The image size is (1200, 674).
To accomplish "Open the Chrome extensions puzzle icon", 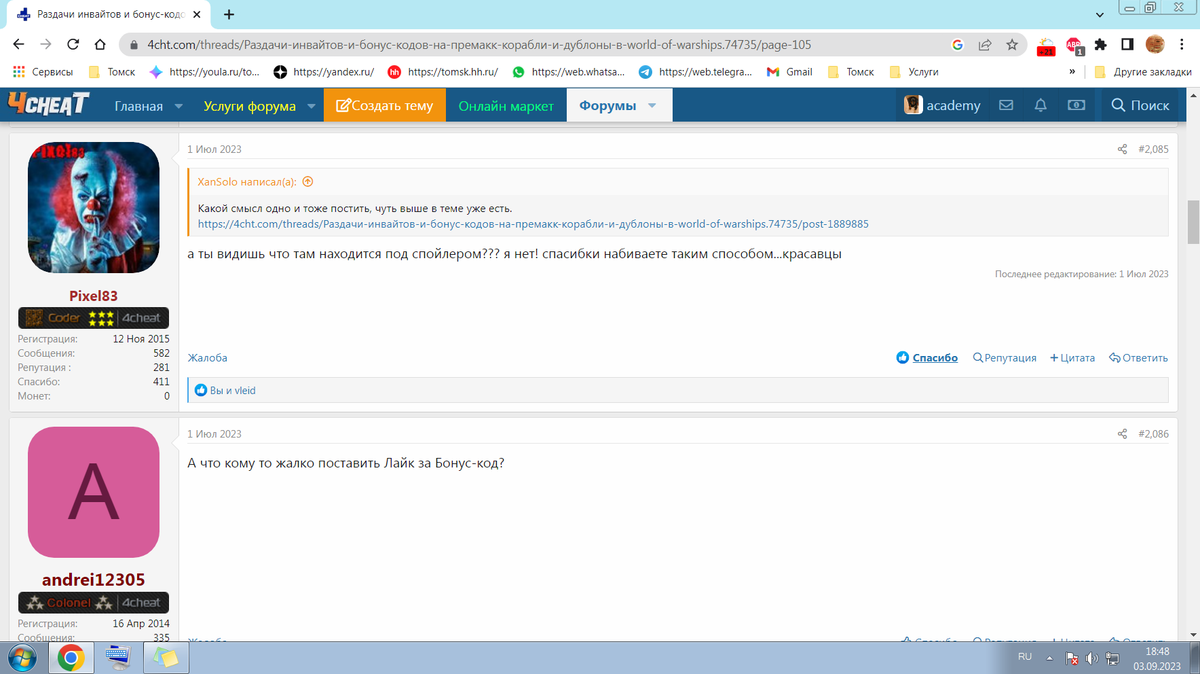I will [x=1101, y=45].
